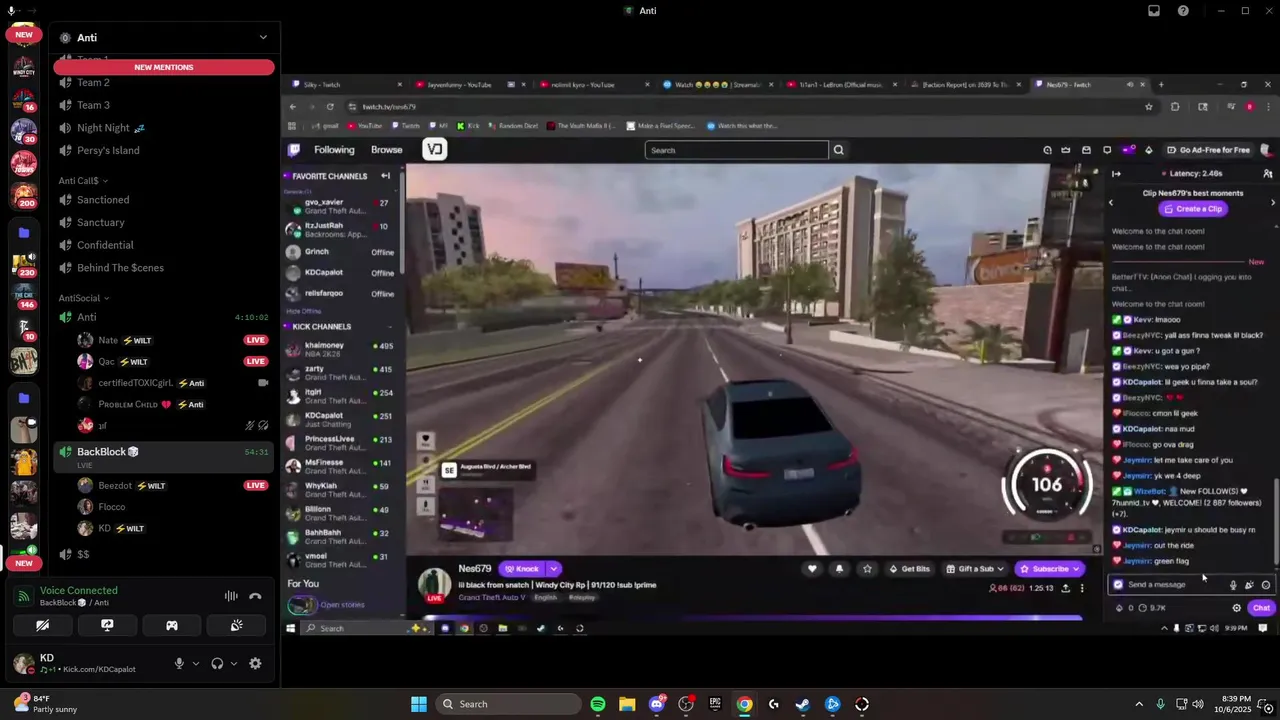This screenshot has width=1280, height=720.
Task: Open Silky - Twitch browser tab
Action: (345, 85)
